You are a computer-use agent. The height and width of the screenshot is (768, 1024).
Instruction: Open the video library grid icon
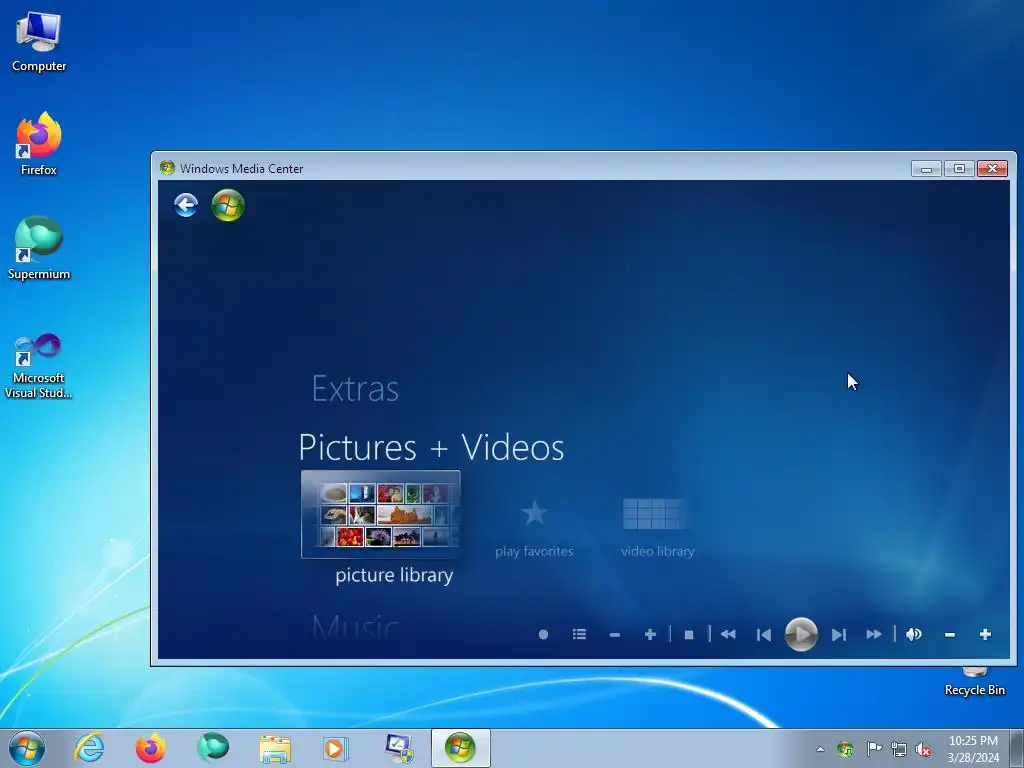pos(655,514)
